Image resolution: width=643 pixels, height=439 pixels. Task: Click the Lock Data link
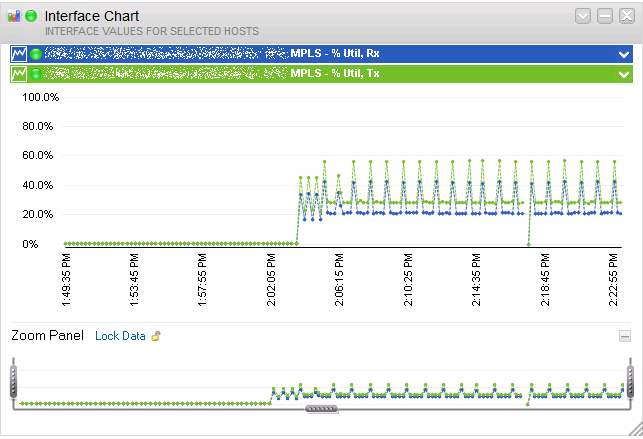120,336
